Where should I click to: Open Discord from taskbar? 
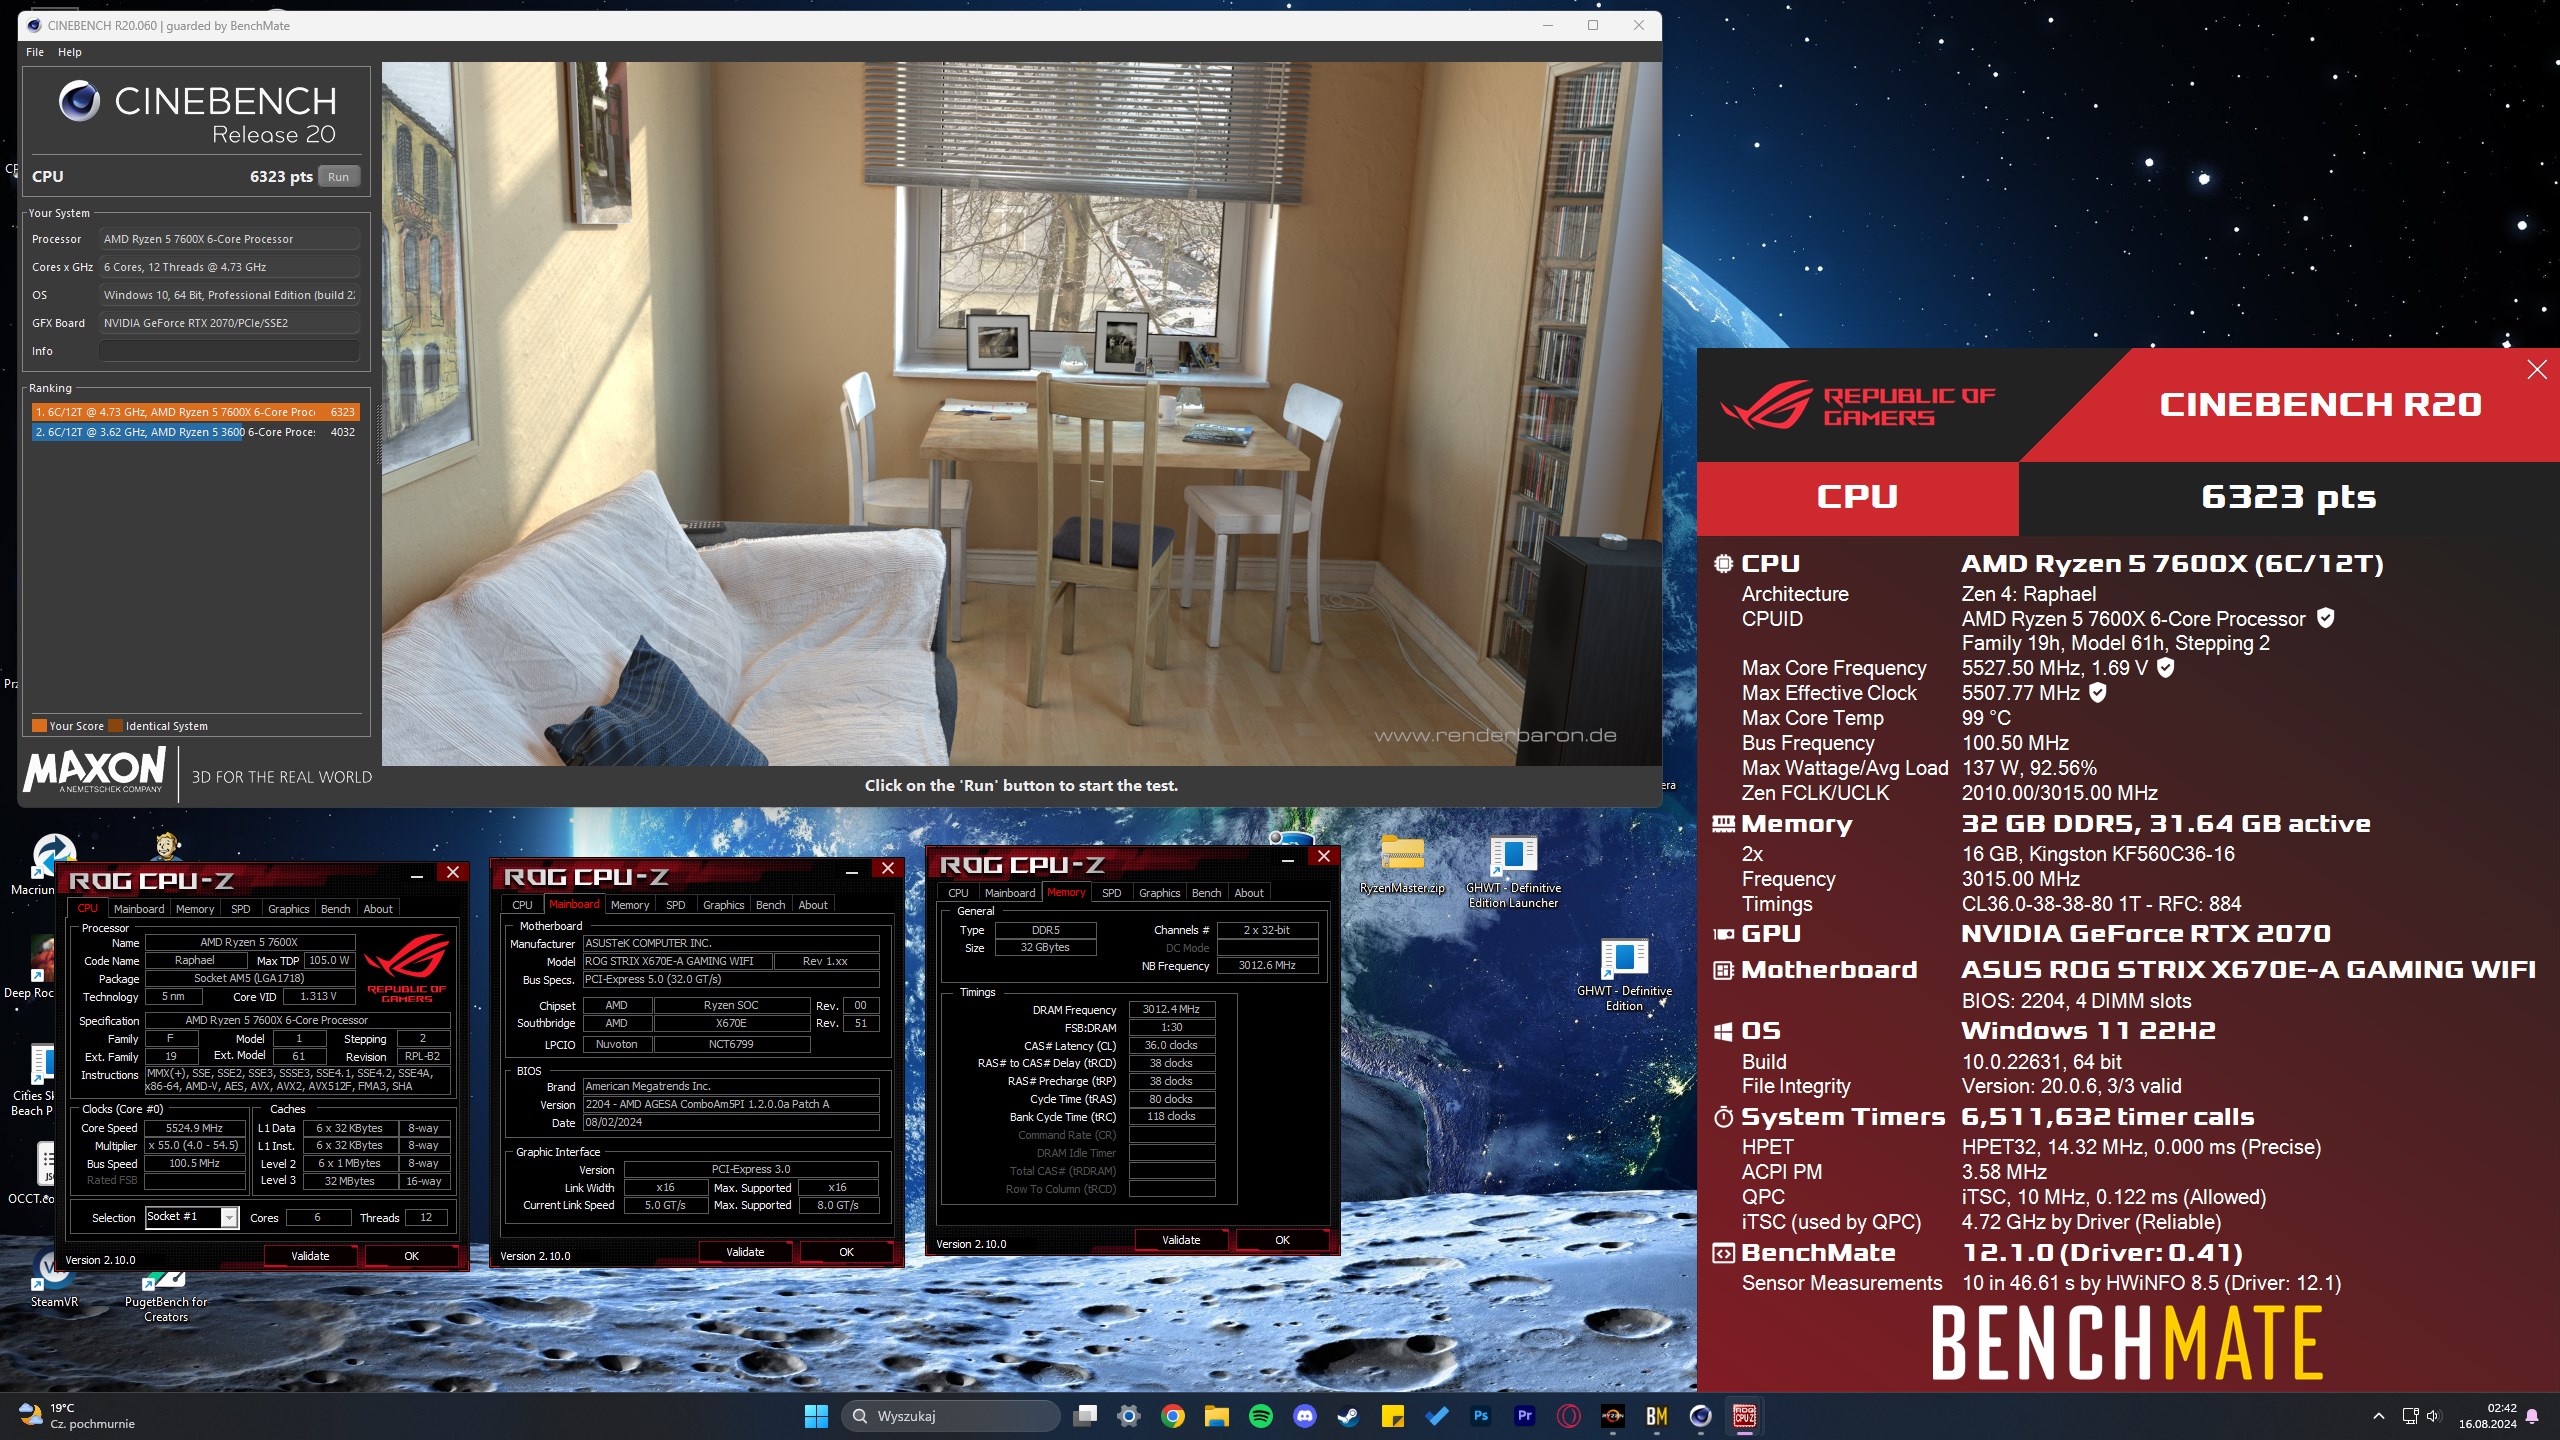pyautogui.click(x=1305, y=1416)
